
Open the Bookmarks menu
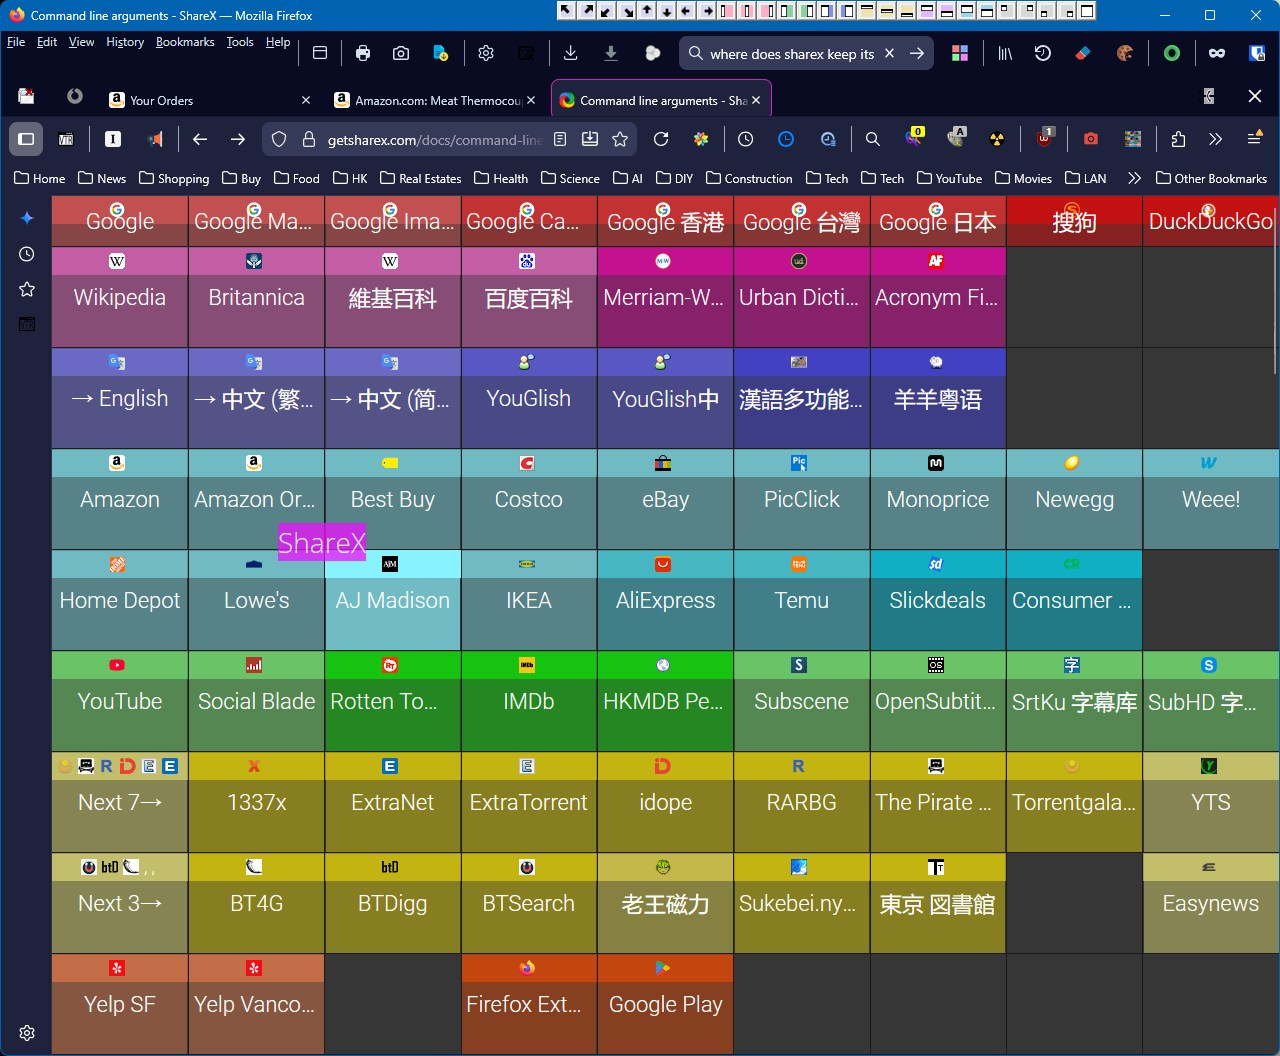point(185,42)
